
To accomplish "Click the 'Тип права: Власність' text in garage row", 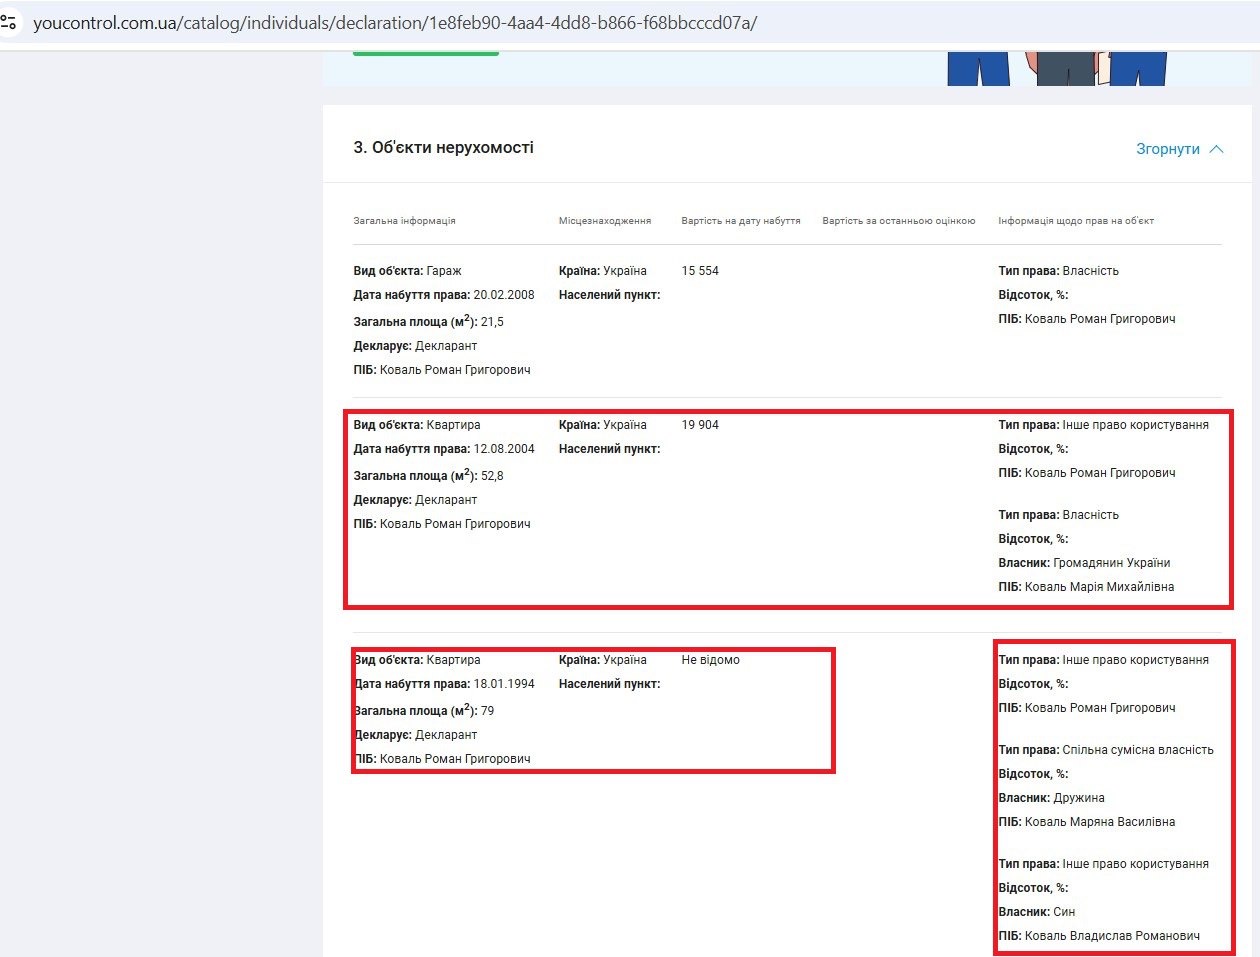I will [x=1058, y=271].
